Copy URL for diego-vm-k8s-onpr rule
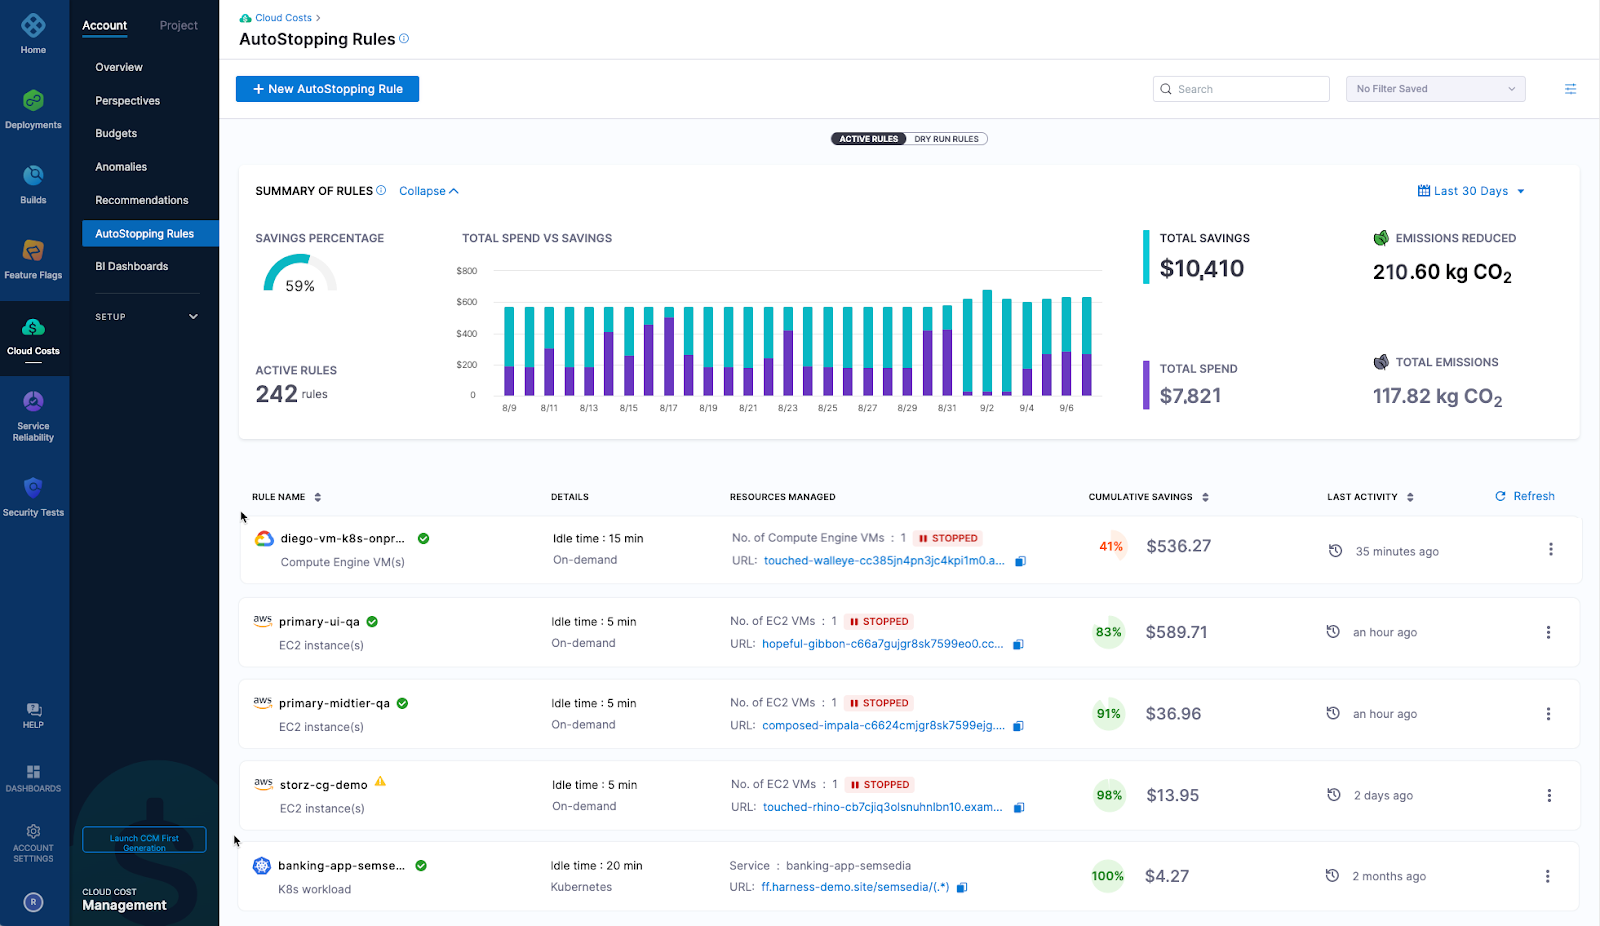 (1021, 561)
